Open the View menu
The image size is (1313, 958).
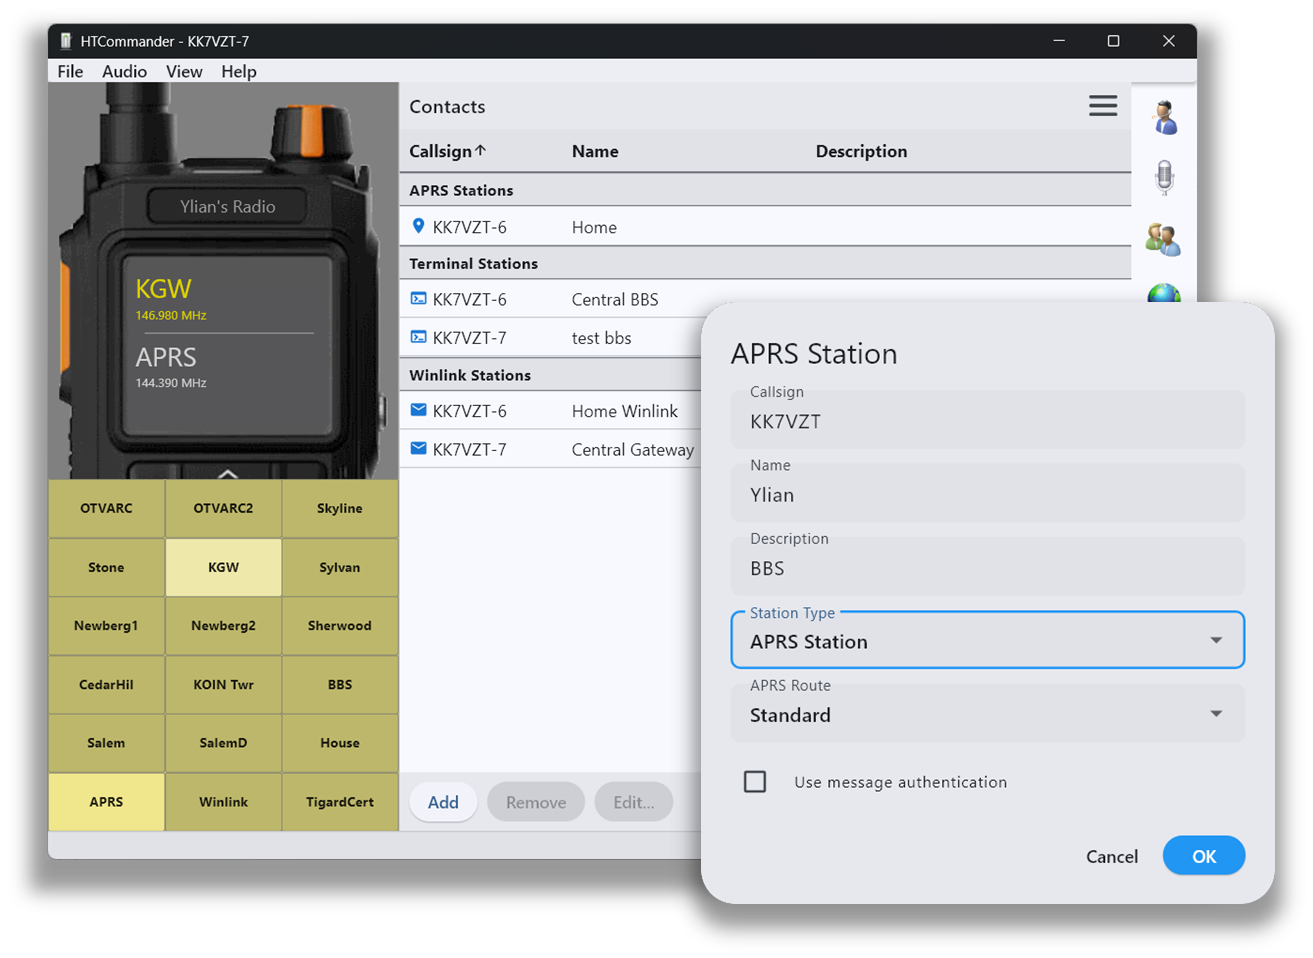(x=184, y=71)
